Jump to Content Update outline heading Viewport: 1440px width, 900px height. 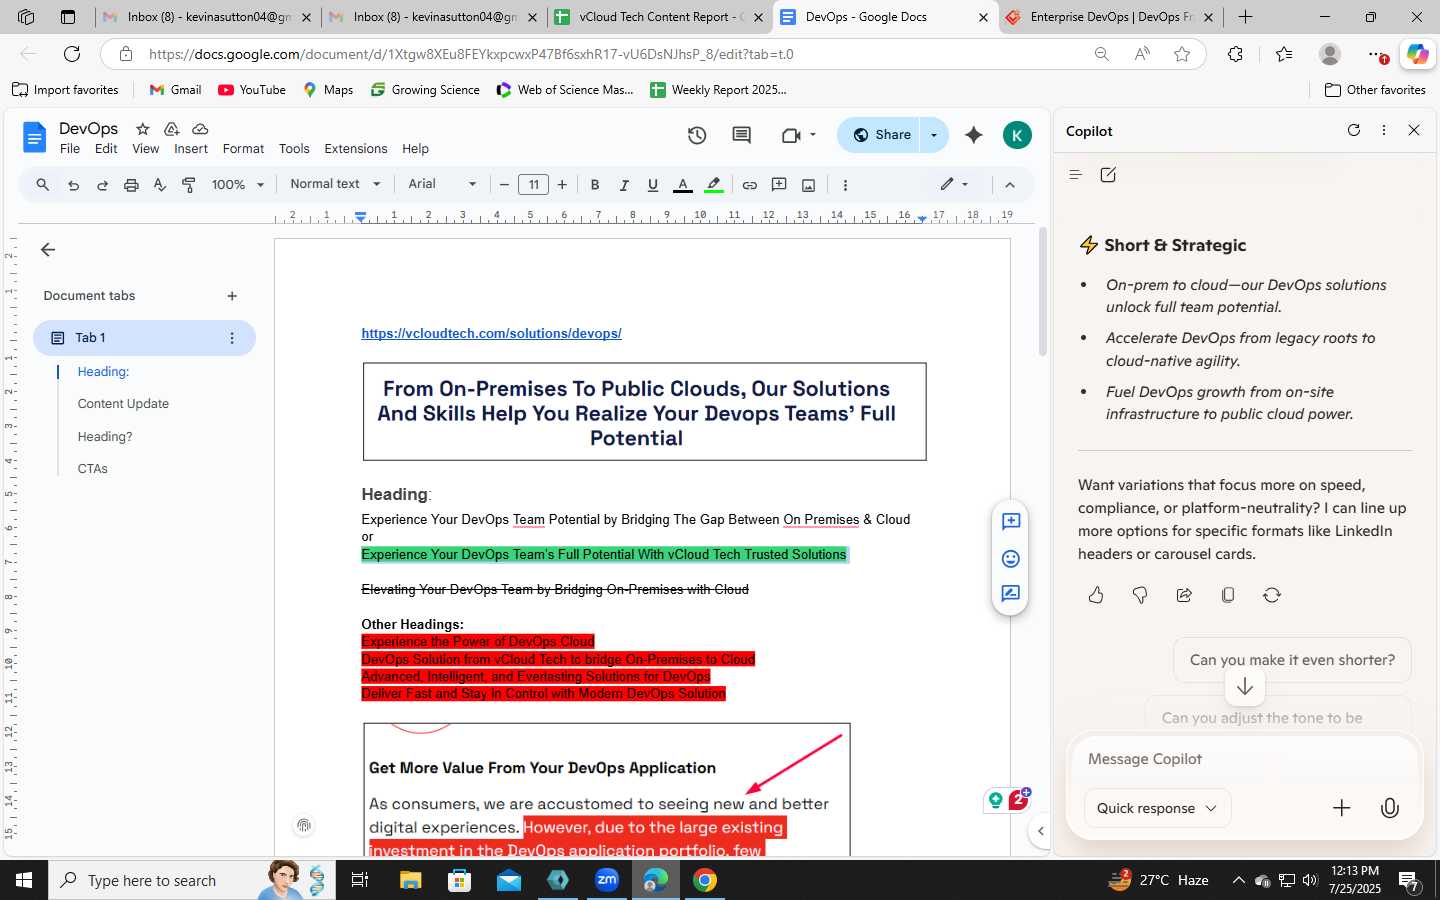123,404
